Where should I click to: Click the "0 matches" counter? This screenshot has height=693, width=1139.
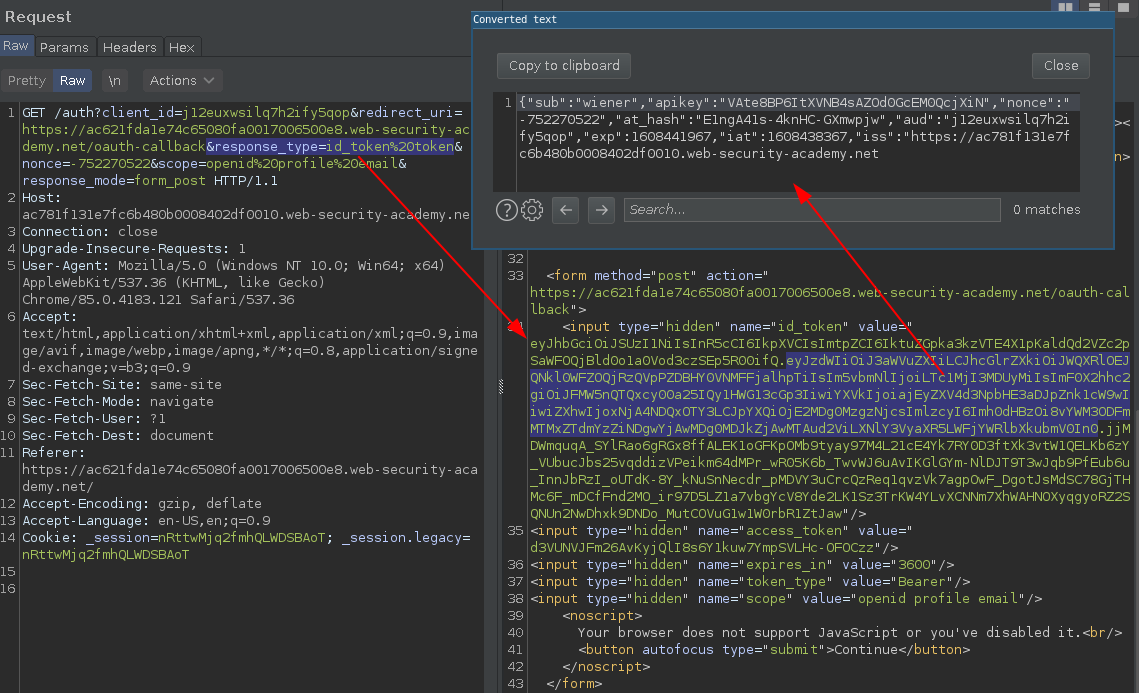1046,210
